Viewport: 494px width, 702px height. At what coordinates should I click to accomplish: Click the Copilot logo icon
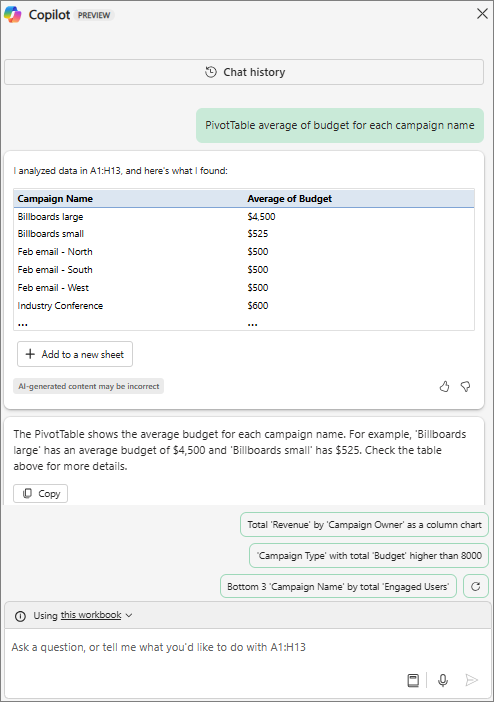tap(13, 15)
